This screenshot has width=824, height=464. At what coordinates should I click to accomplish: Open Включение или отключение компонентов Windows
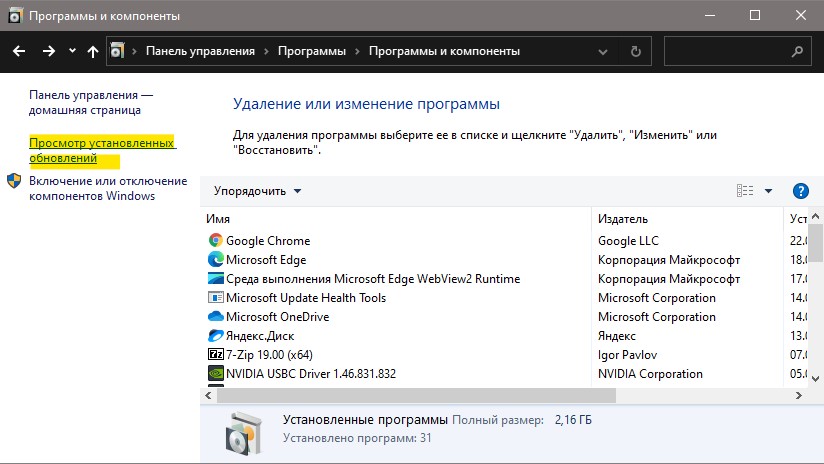point(108,188)
